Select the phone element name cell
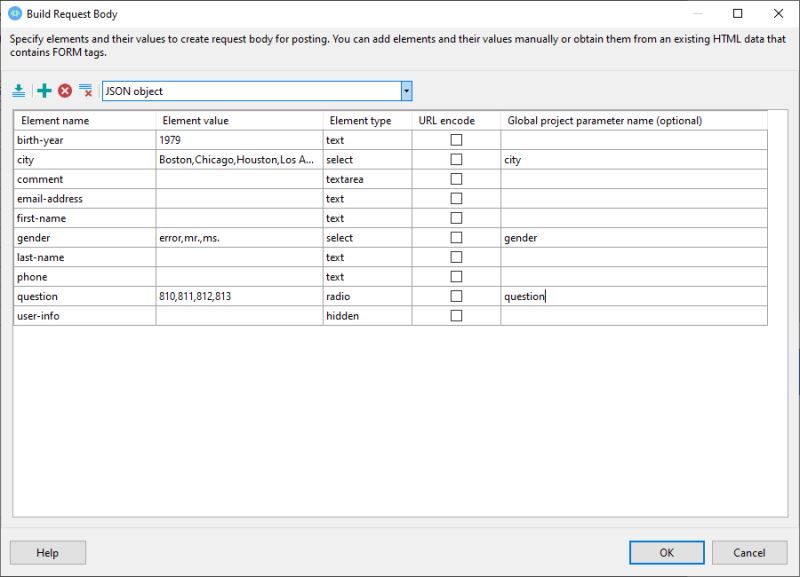This screenshot has width=800, height=577. 85,277
